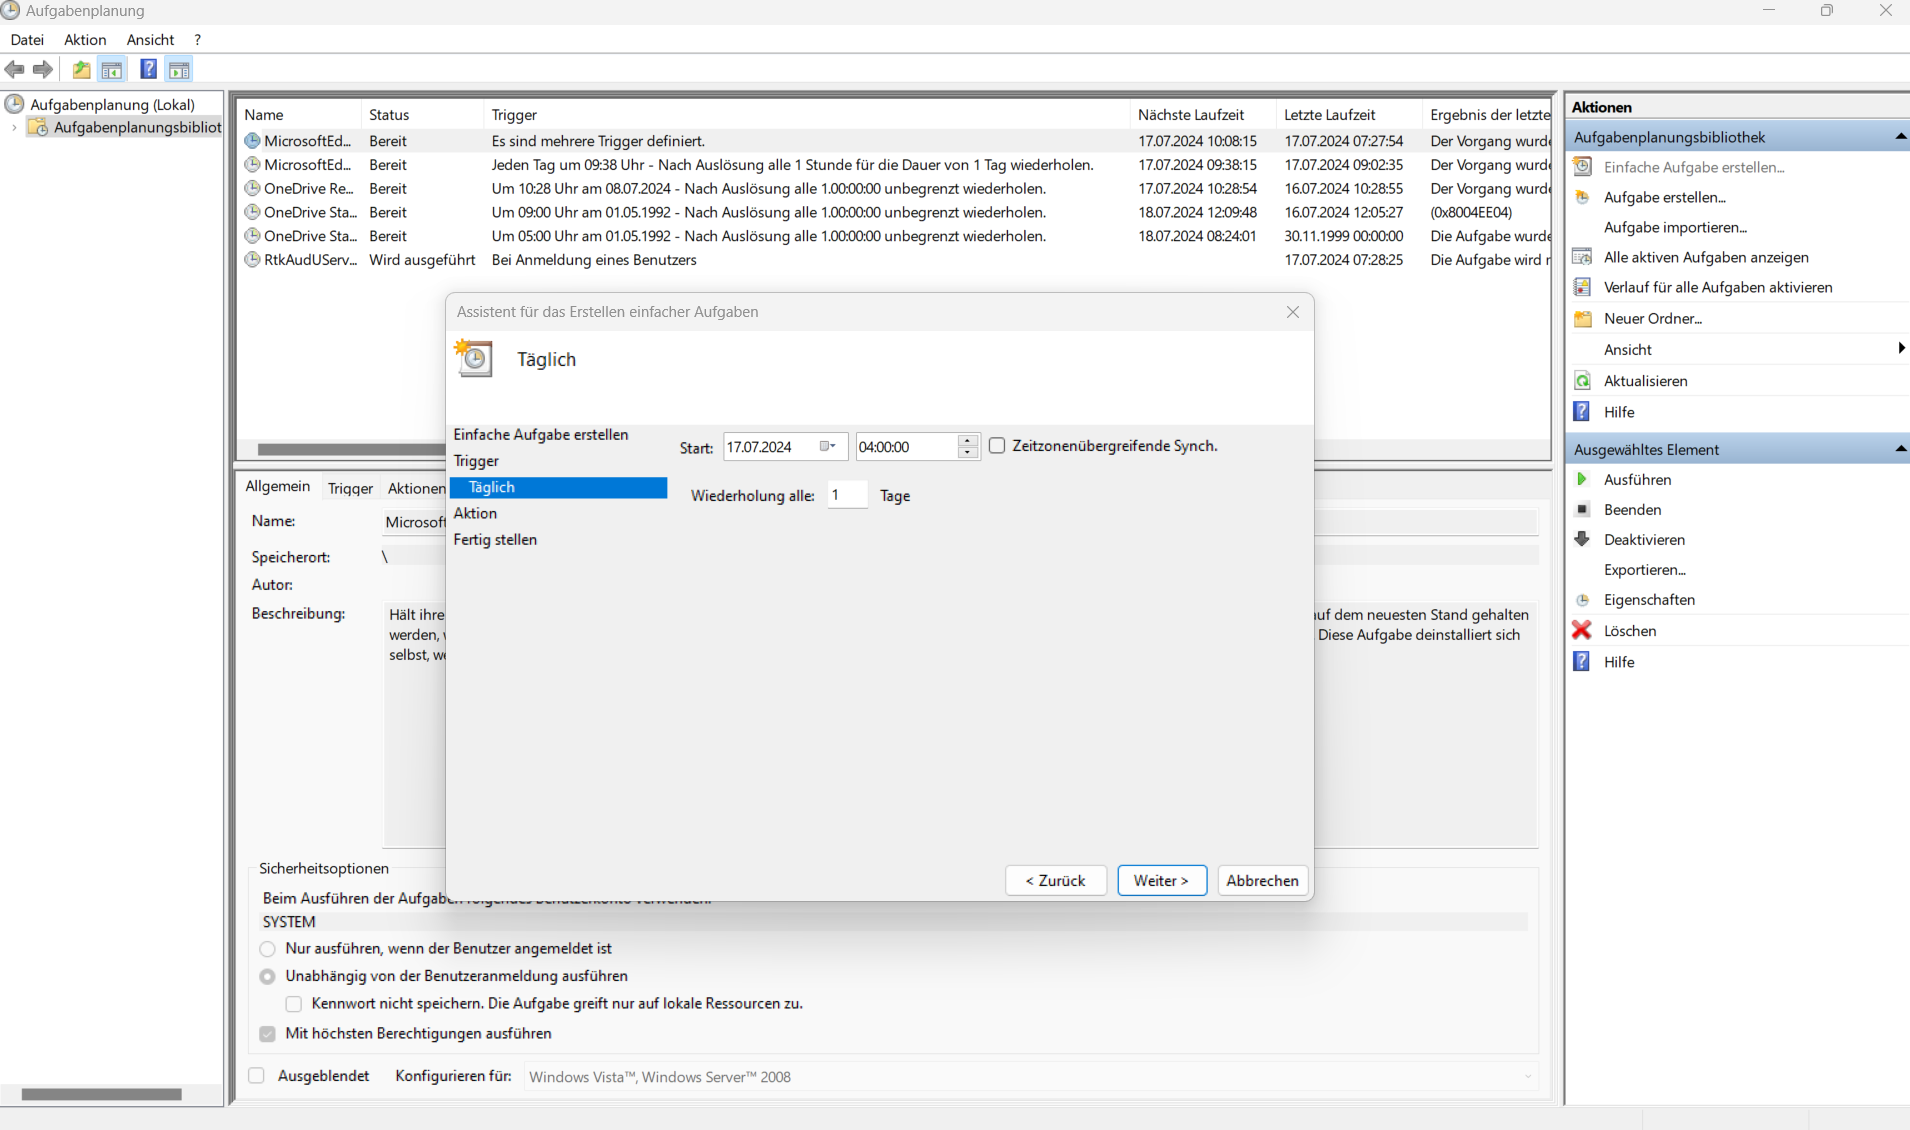Collapse the Ausgewähltes Element section
This screenshot has width=1910, height=1130.
(1899, 450)
